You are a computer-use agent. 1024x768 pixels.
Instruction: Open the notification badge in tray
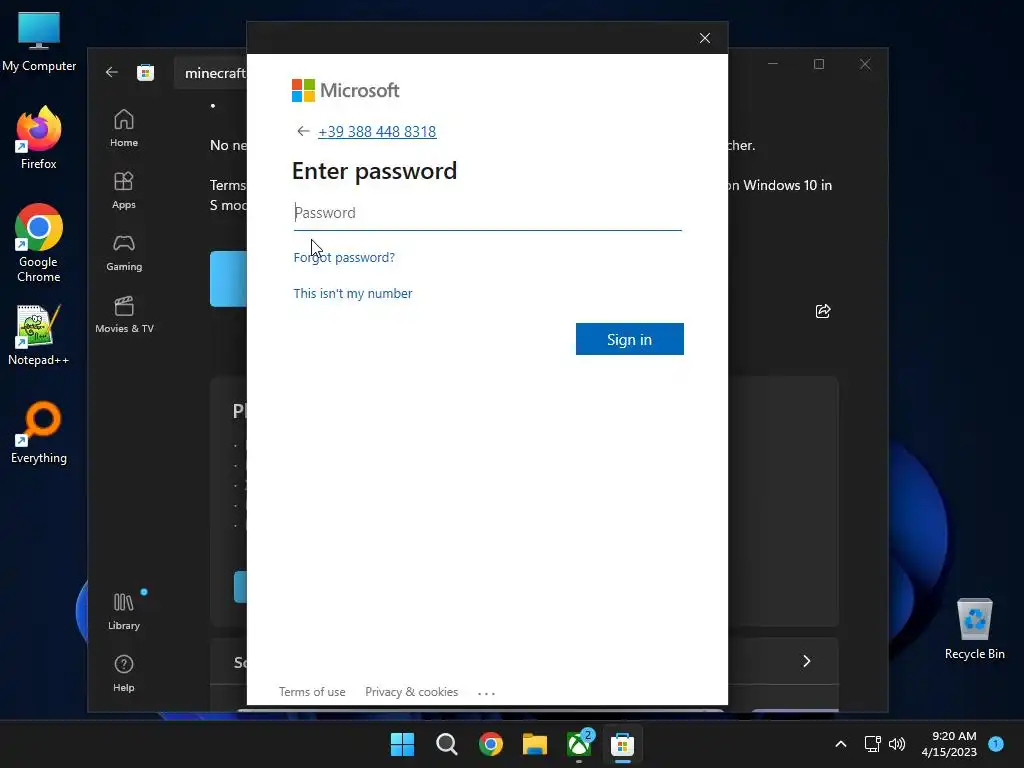click(995, 743)
